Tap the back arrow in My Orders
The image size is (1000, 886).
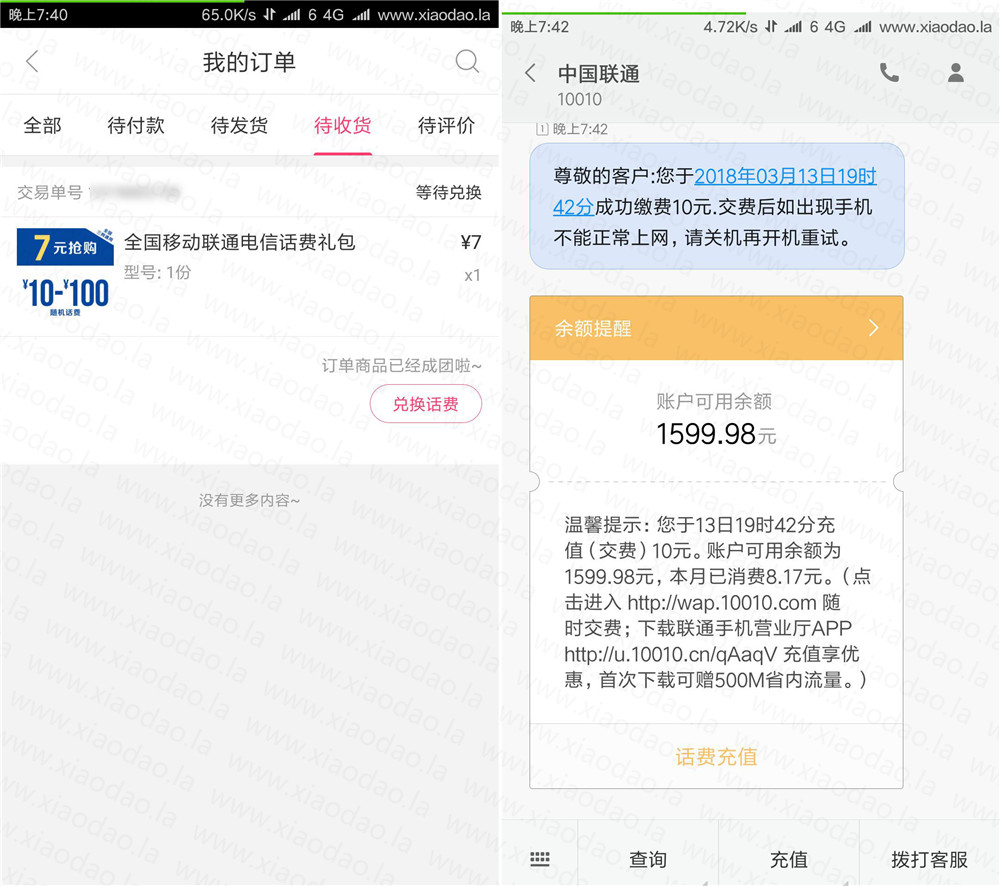coord(32,62)
